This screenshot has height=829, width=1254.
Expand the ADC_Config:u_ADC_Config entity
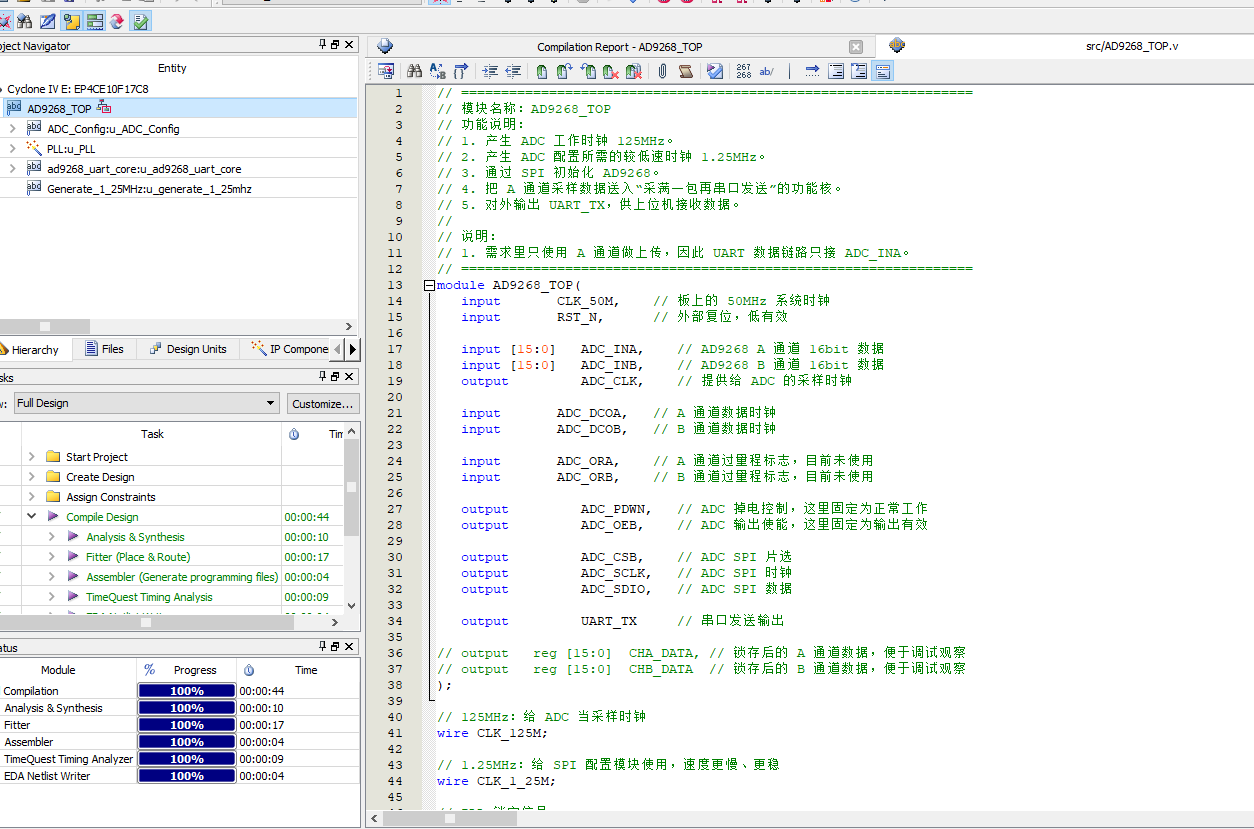(x=12, y=129)
